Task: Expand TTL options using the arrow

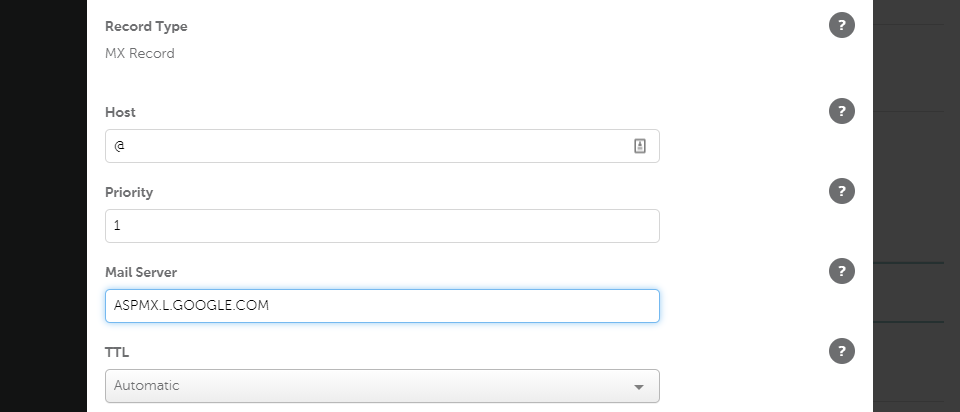Action: click(x=639, y=387)
